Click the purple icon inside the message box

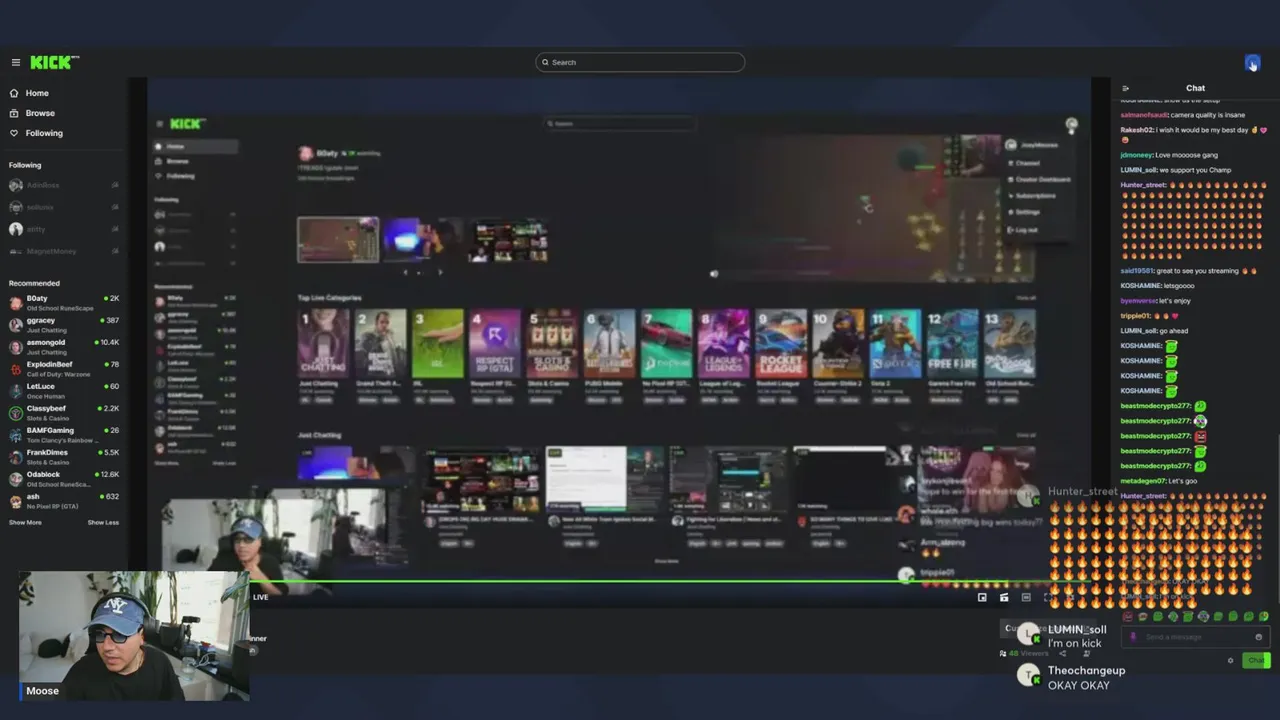[1133, 637]
